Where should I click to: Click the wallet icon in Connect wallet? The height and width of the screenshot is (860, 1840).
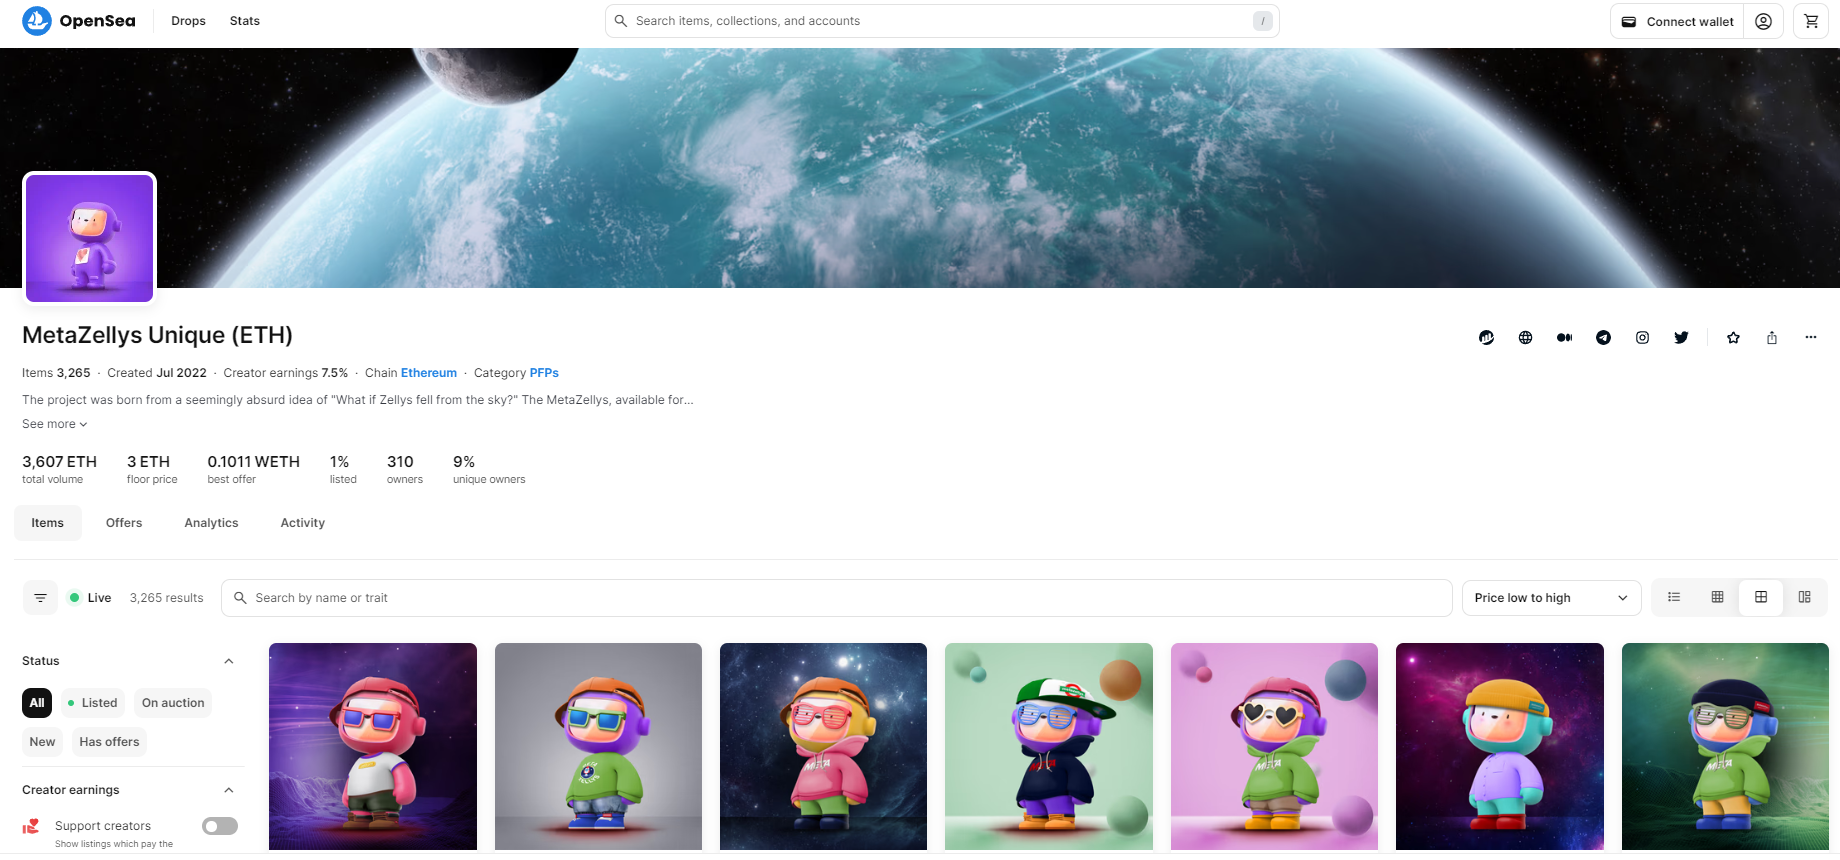1629,21
